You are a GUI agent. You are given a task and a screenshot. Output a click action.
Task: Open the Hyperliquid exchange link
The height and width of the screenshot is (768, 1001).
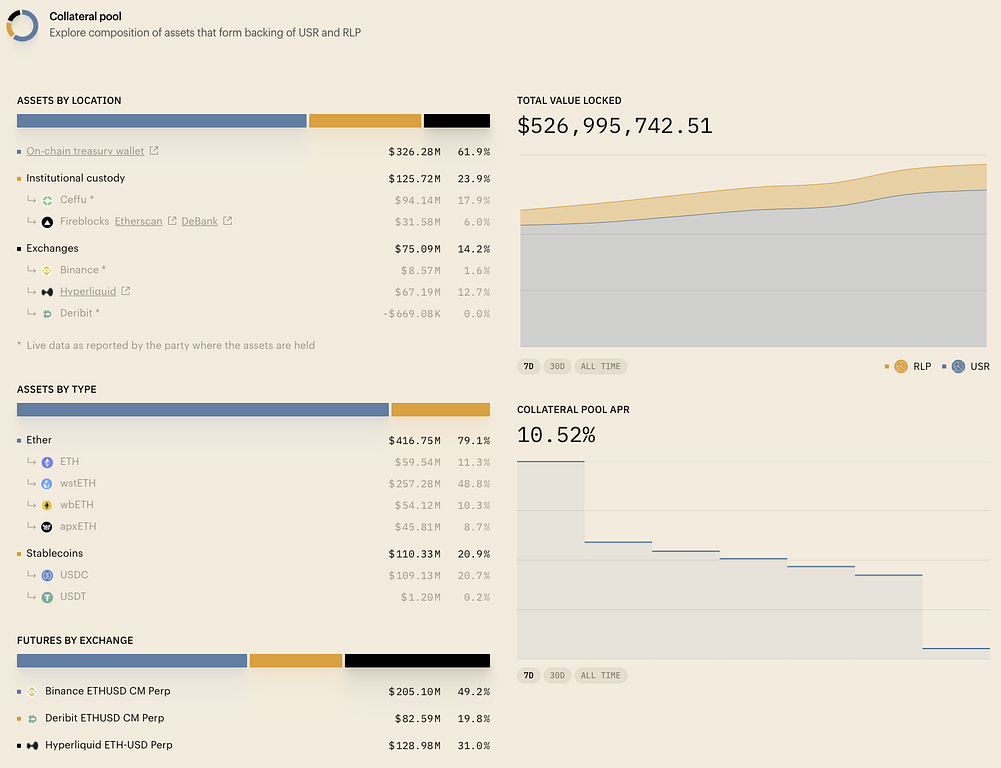click(88, 292)
